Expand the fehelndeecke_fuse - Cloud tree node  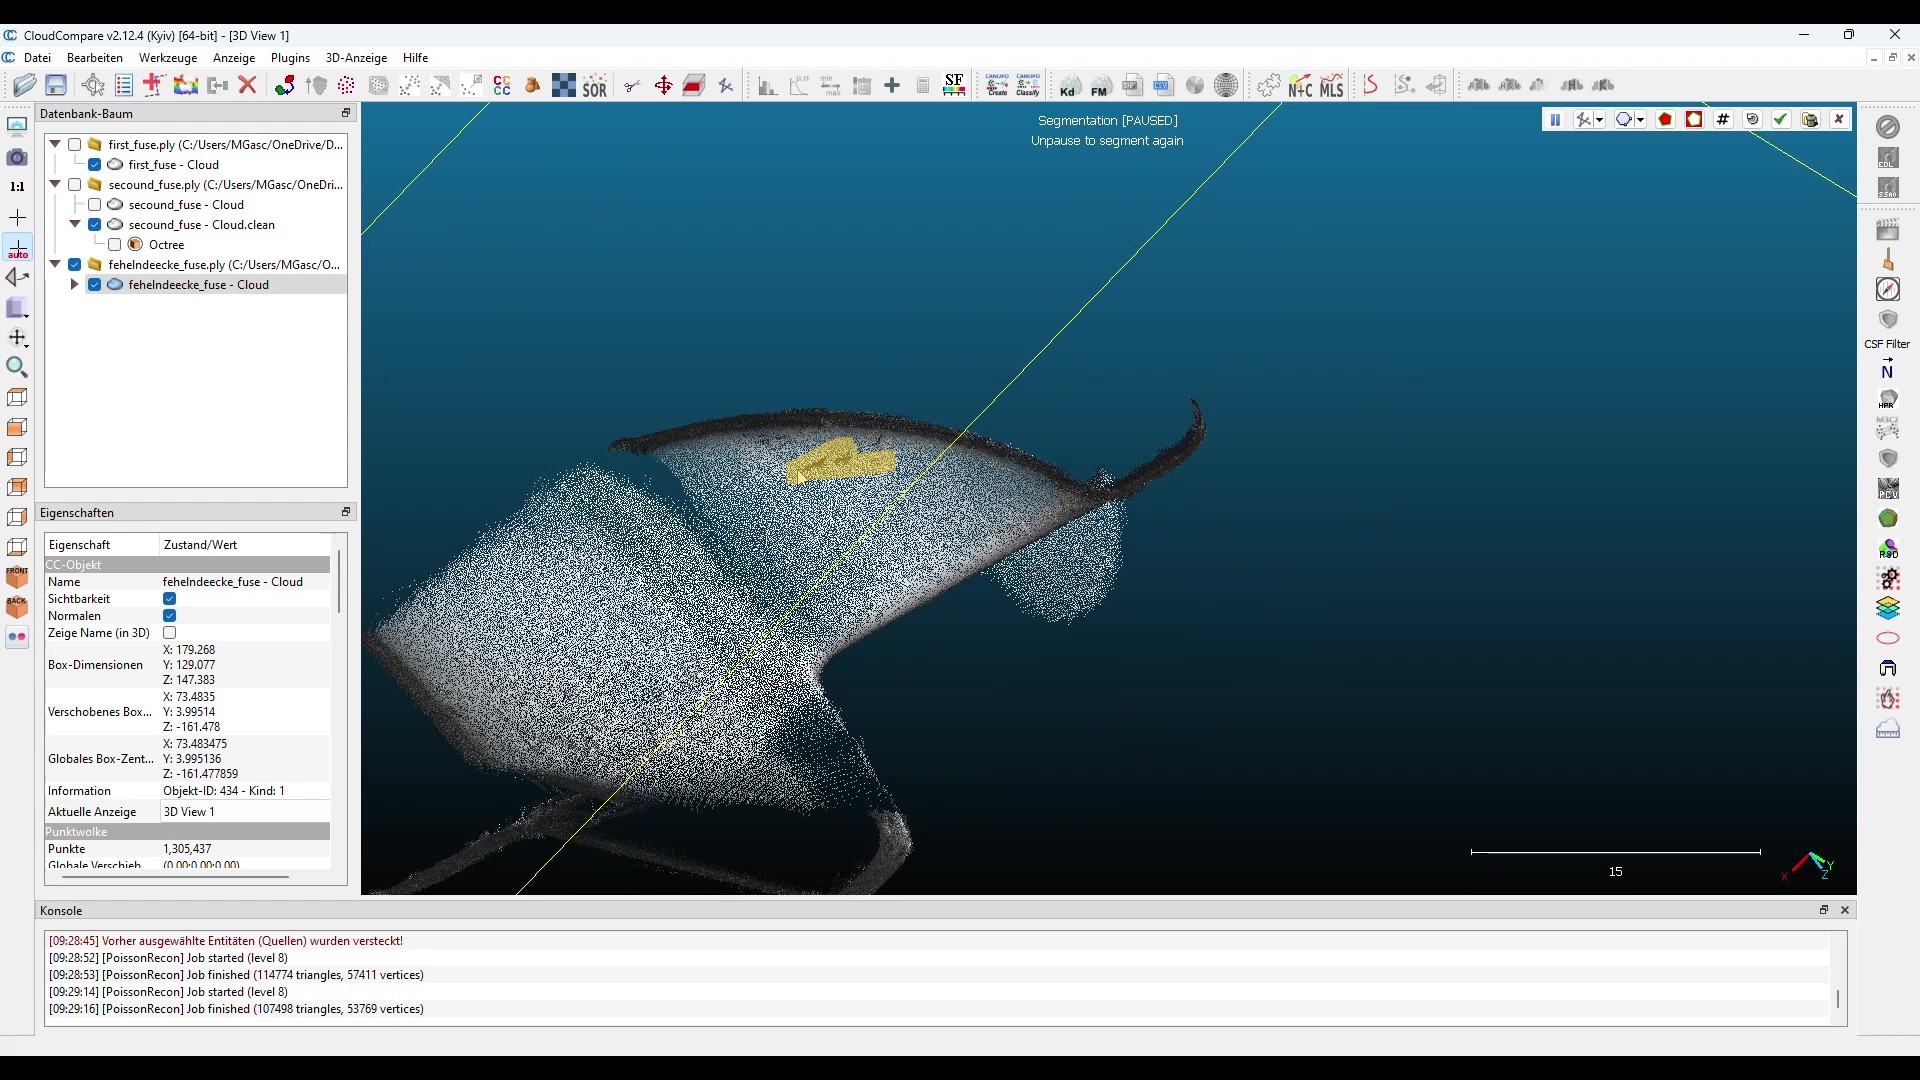[75, 285]
